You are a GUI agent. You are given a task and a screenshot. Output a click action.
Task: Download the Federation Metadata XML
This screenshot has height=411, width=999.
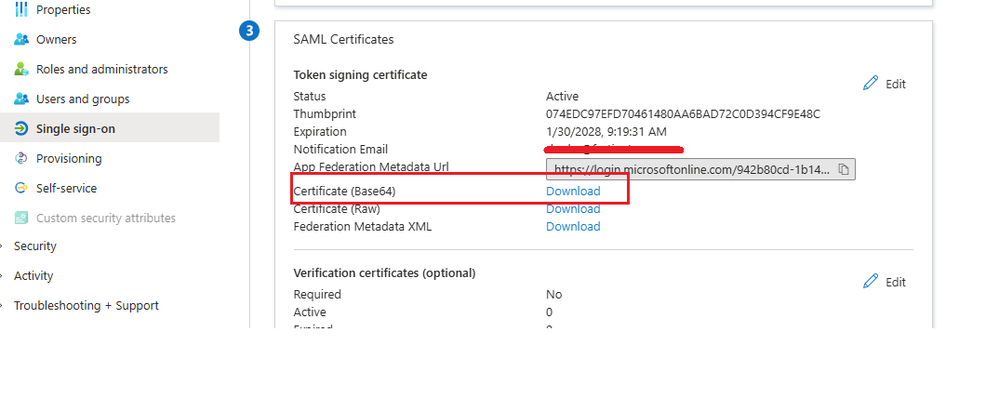coord(573,227)
